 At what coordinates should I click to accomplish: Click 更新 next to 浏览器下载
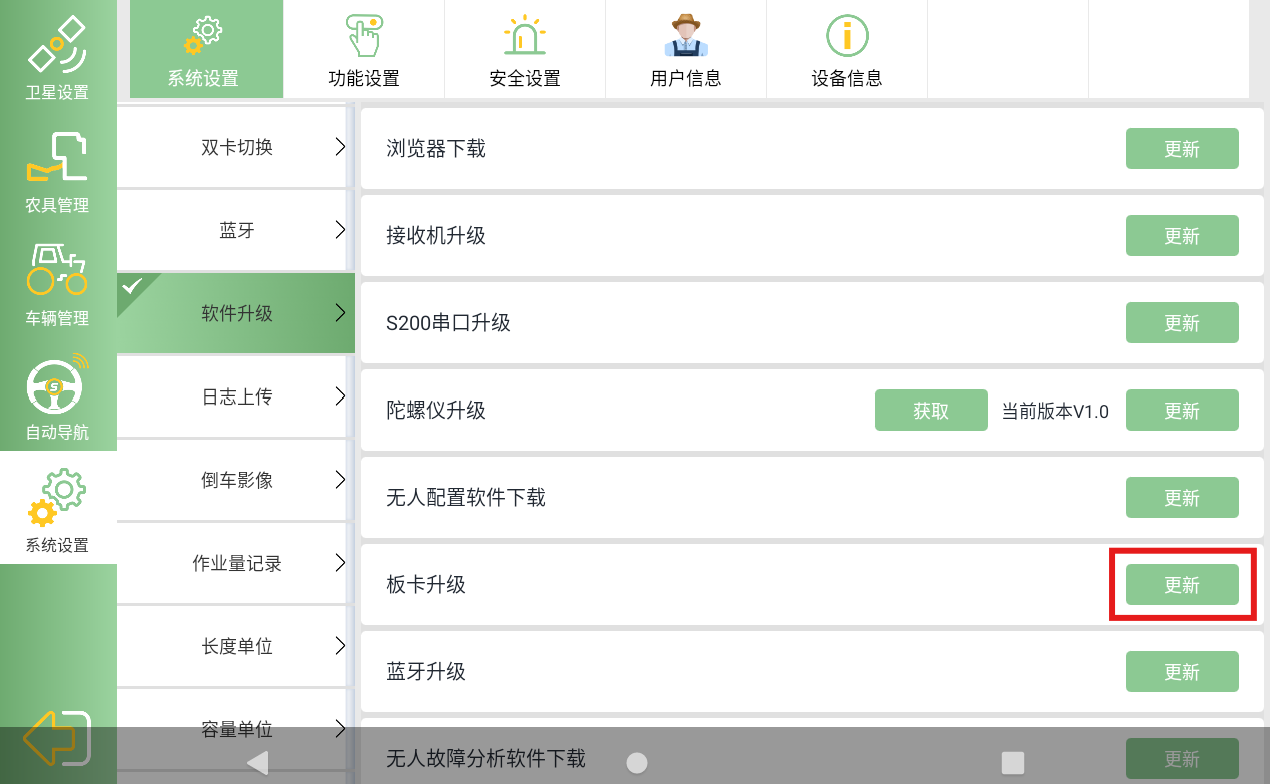pyautogui.click(x=1182, y=149)
